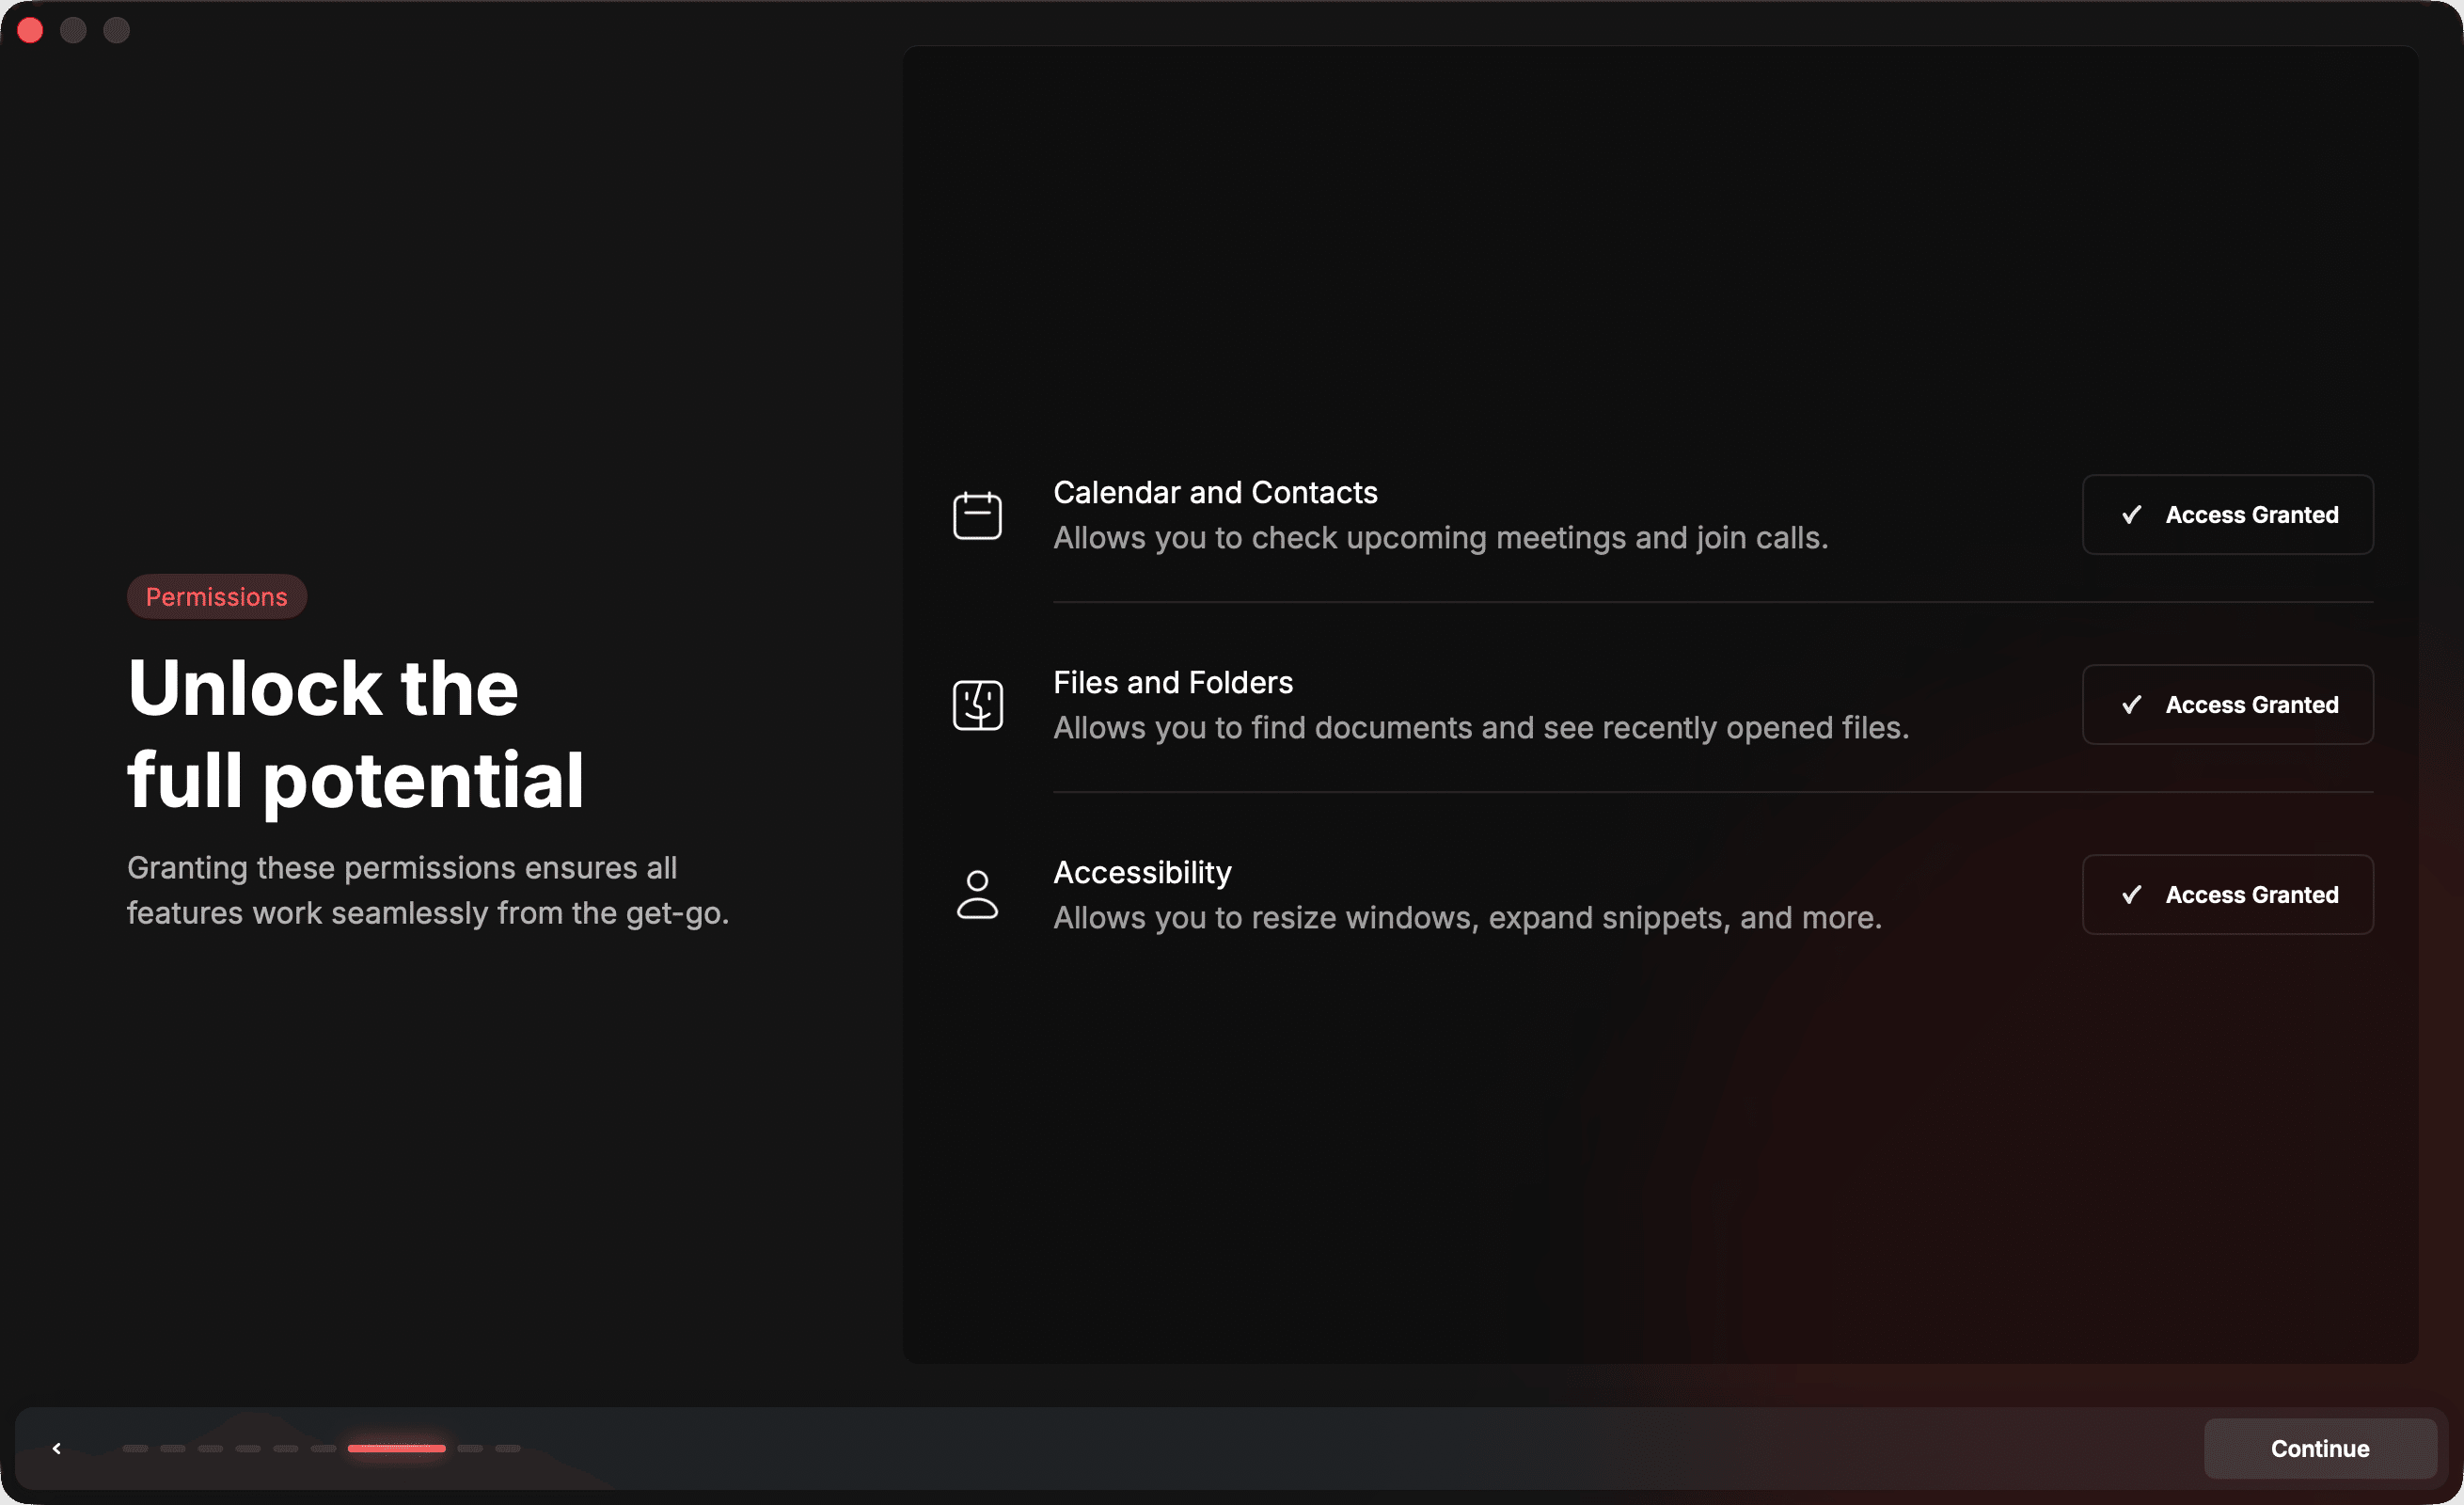The width and height of the screenshot is (2464, 1505).
Task: Click the Accessibility Access Granted button
Action: 2227,894
